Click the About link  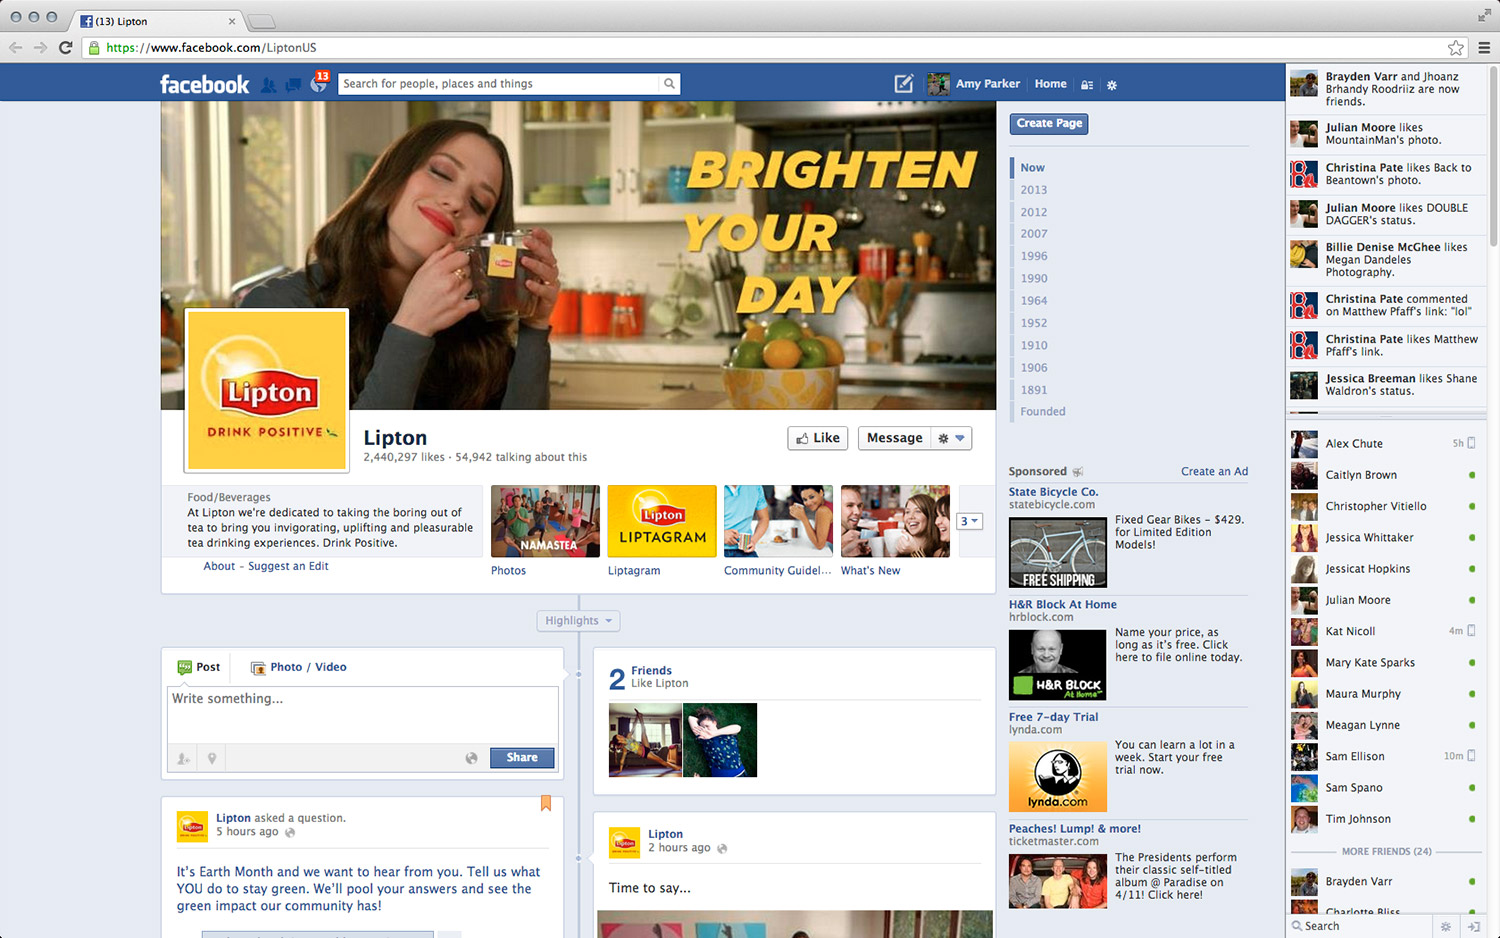pos(219,566)
